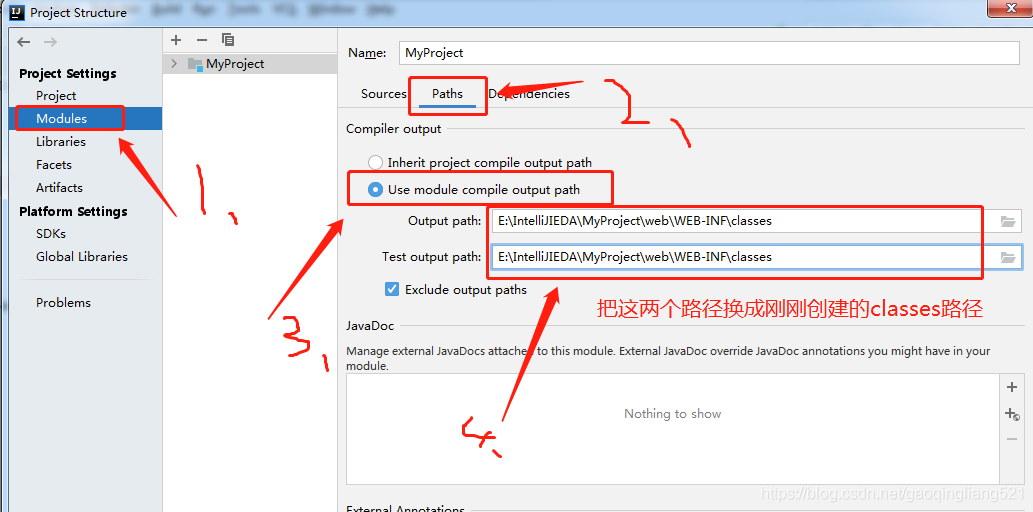
Task: Add JavaDoc URL with globe plus icon
Action: pyautogui.click(x=1012, y=414)
